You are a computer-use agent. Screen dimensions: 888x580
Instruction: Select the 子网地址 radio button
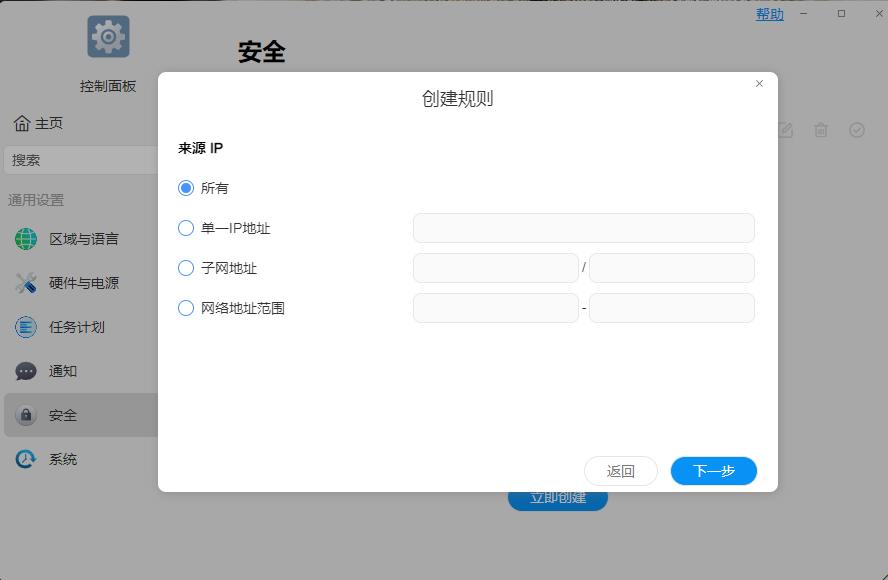pyautogui.click(x=185, y=268)
